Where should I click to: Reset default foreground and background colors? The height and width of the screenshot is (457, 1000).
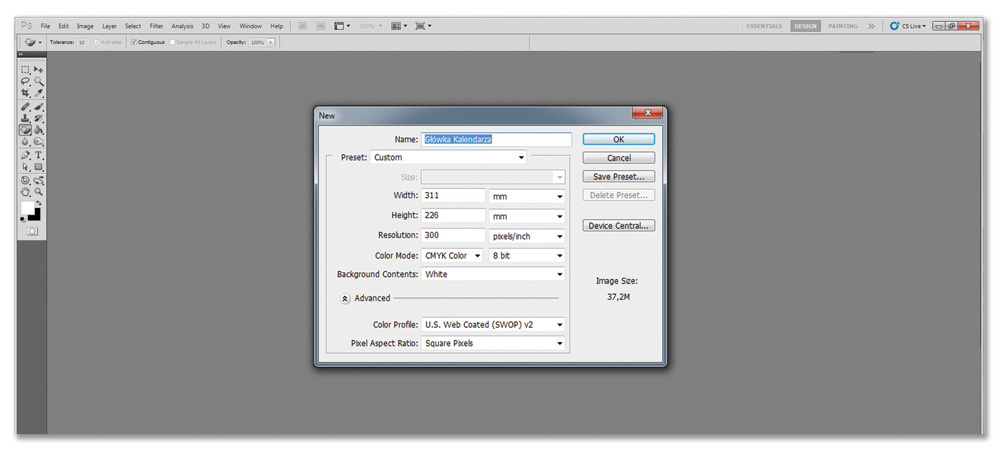(24, 219)
